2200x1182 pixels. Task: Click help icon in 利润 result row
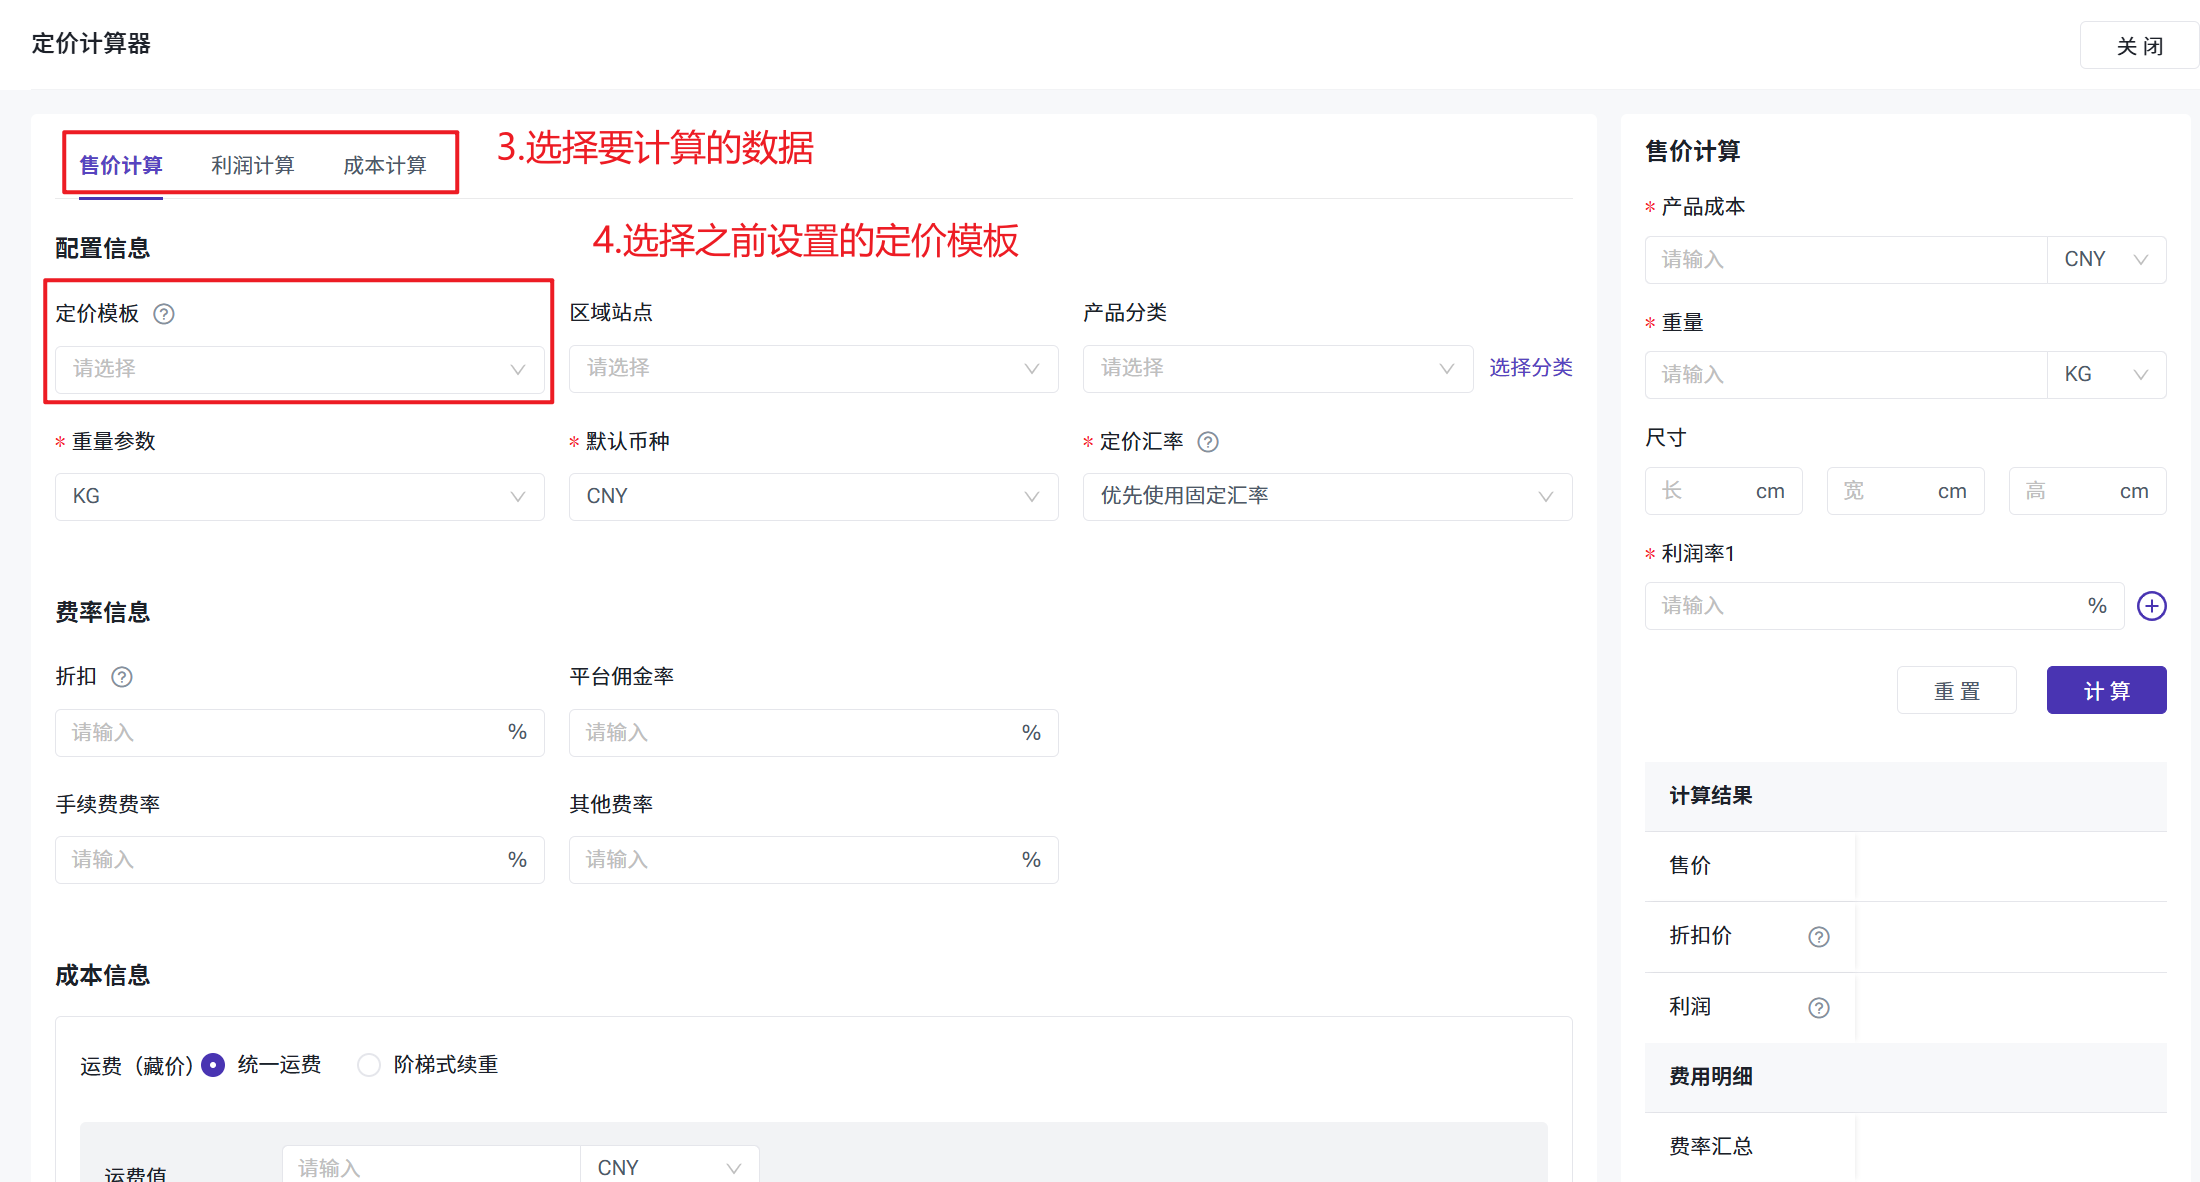pos(1819,1008)
